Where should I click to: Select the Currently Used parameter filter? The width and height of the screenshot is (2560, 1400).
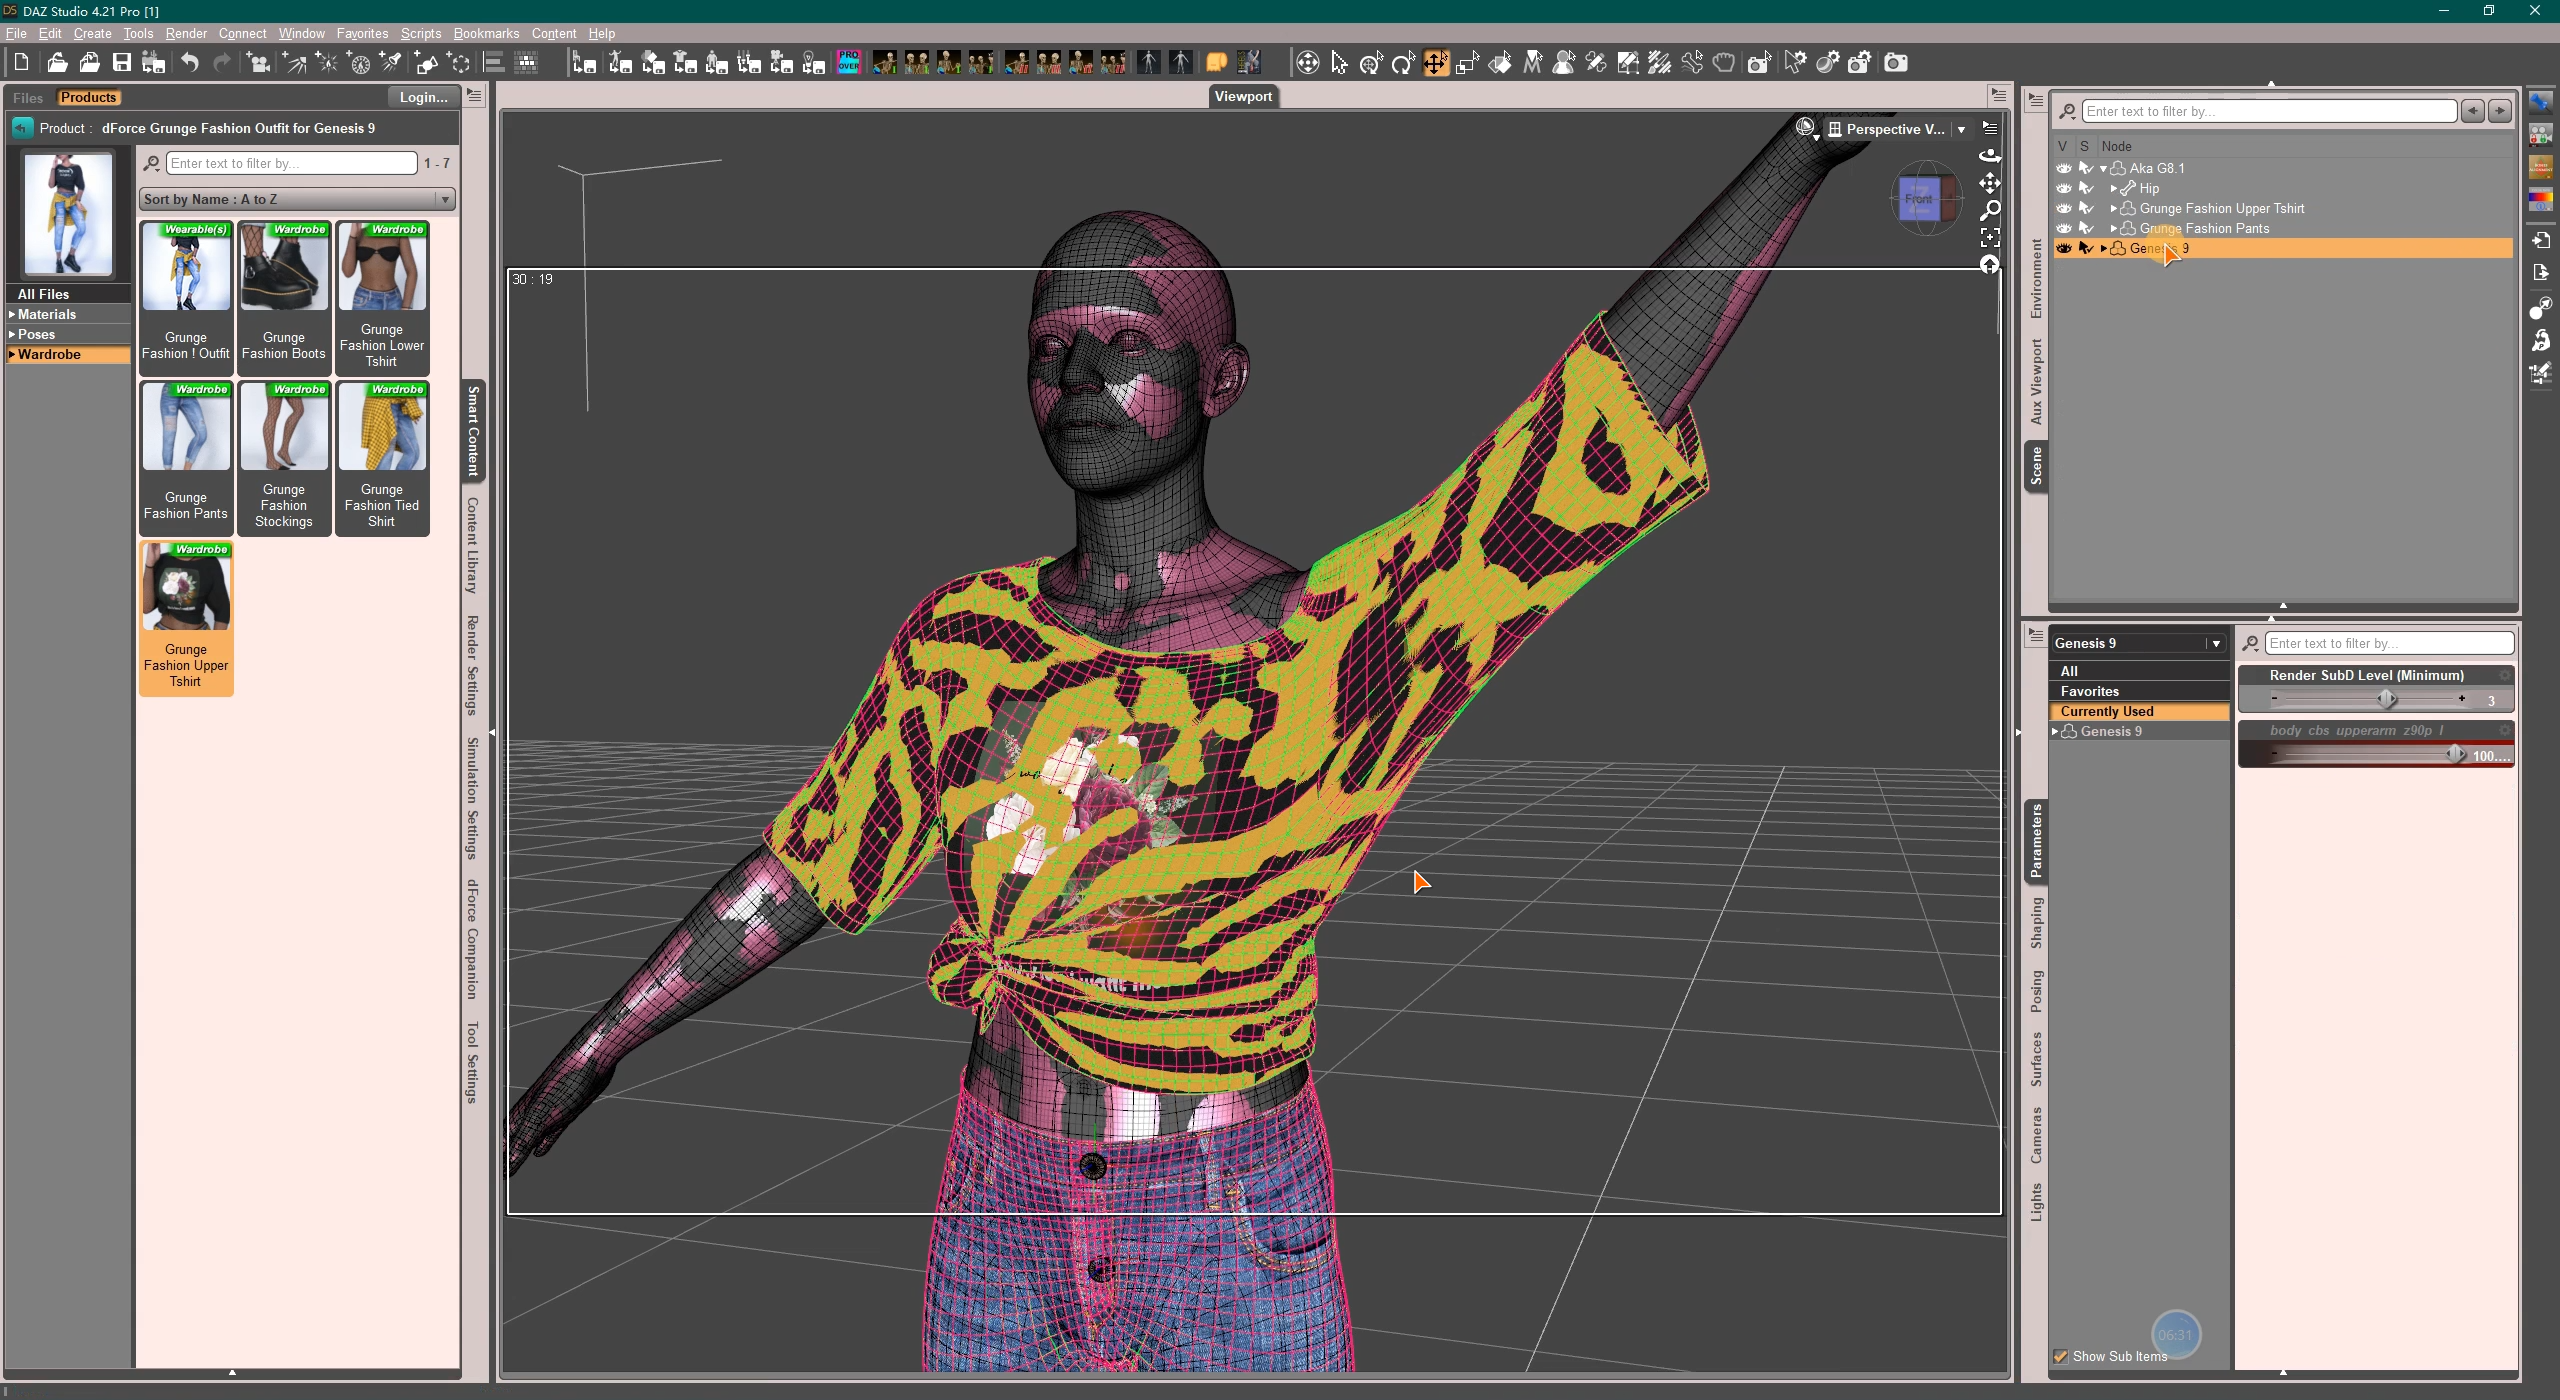[2107, 711]
